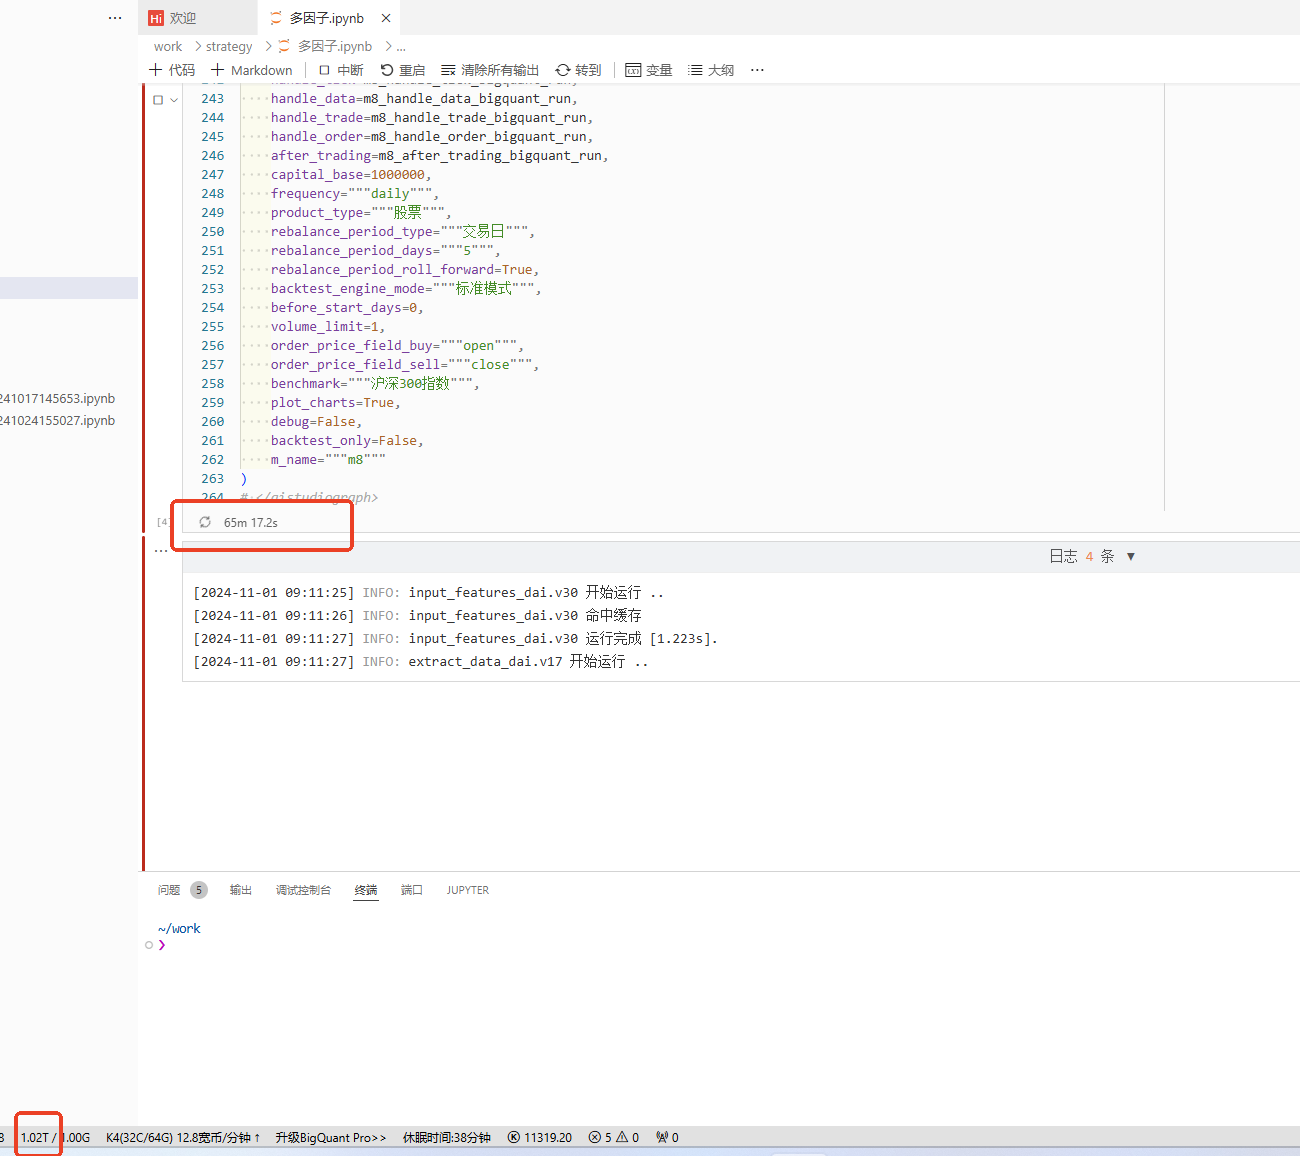The height and width of the screenshot is (1156, 1300).
Task: Switch to the 欢迎 tab
Action: tap(182, 18)
